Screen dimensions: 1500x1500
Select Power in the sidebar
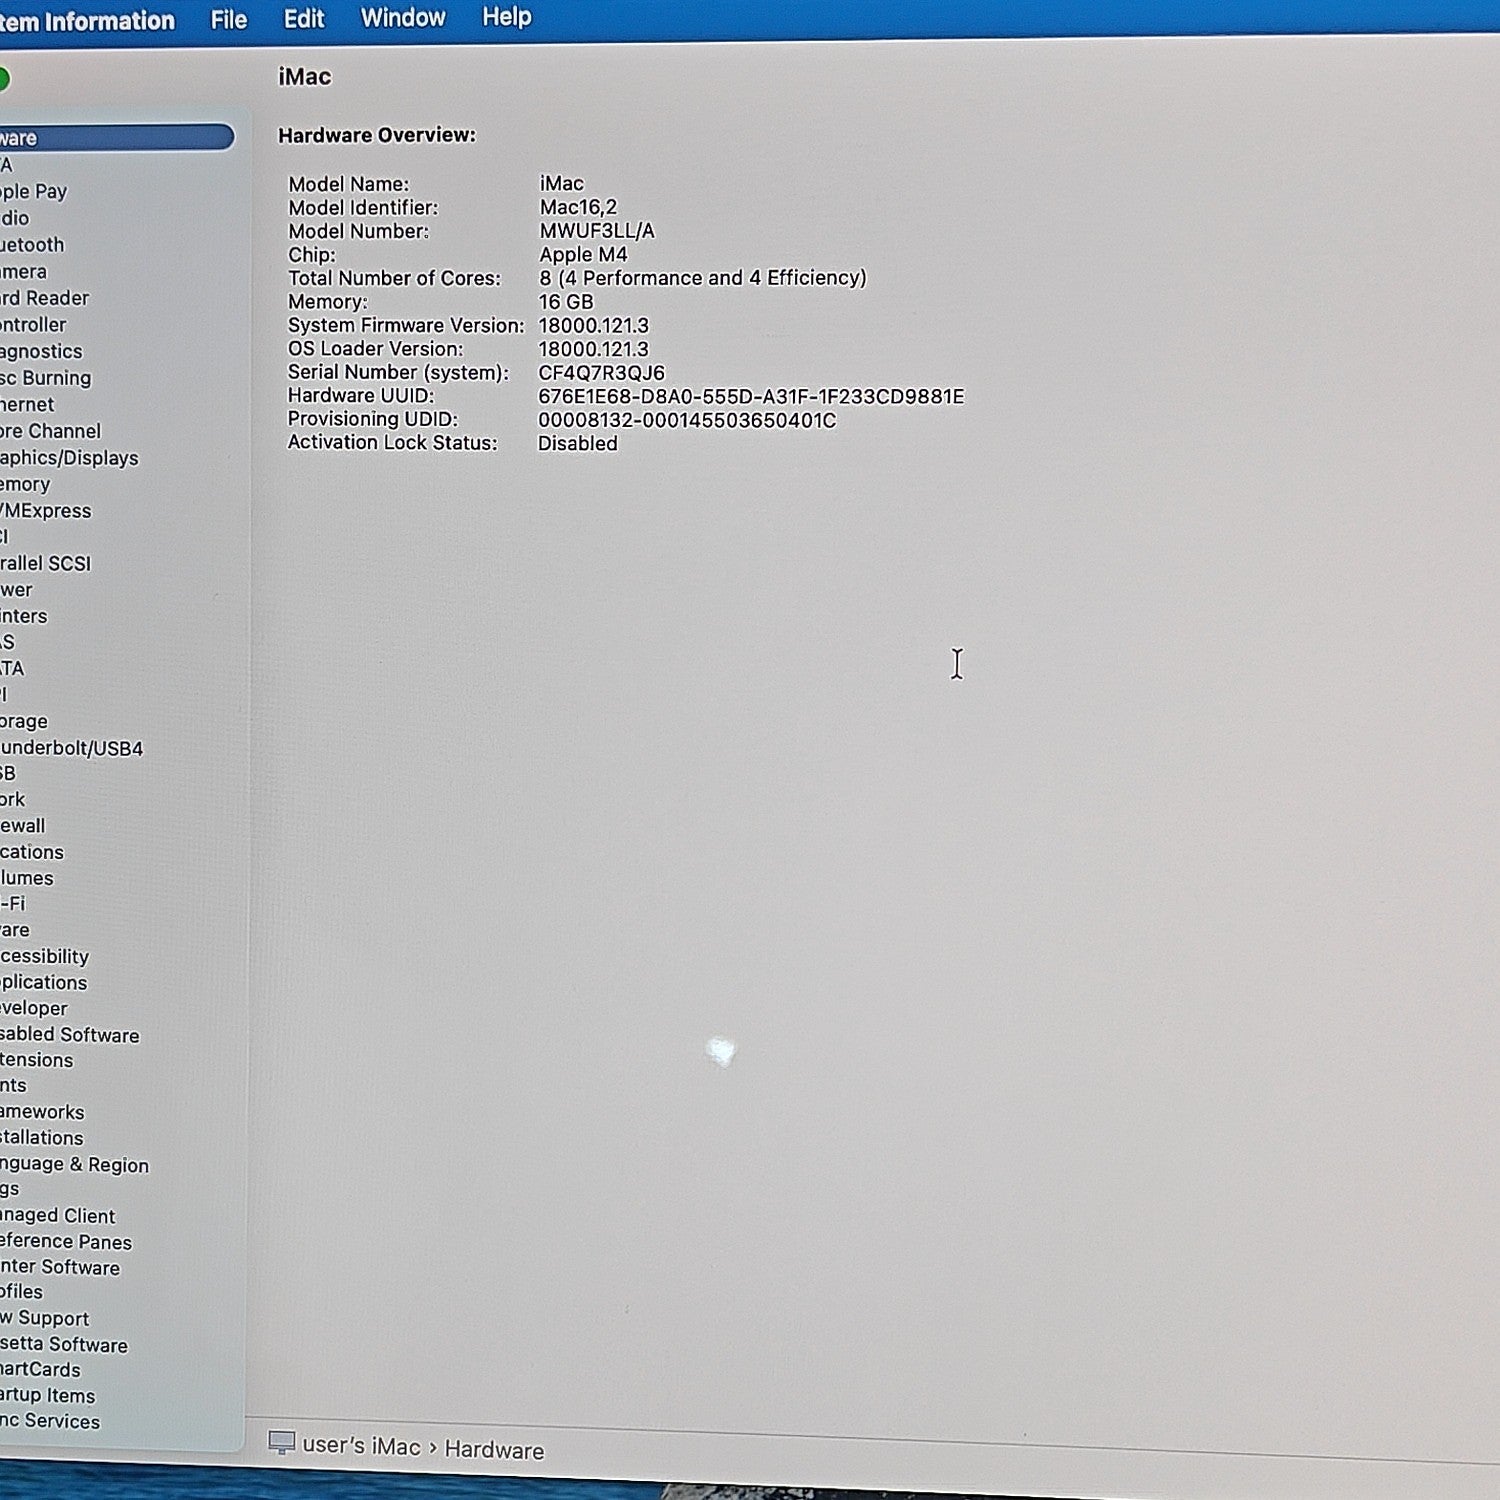point(16,590)
